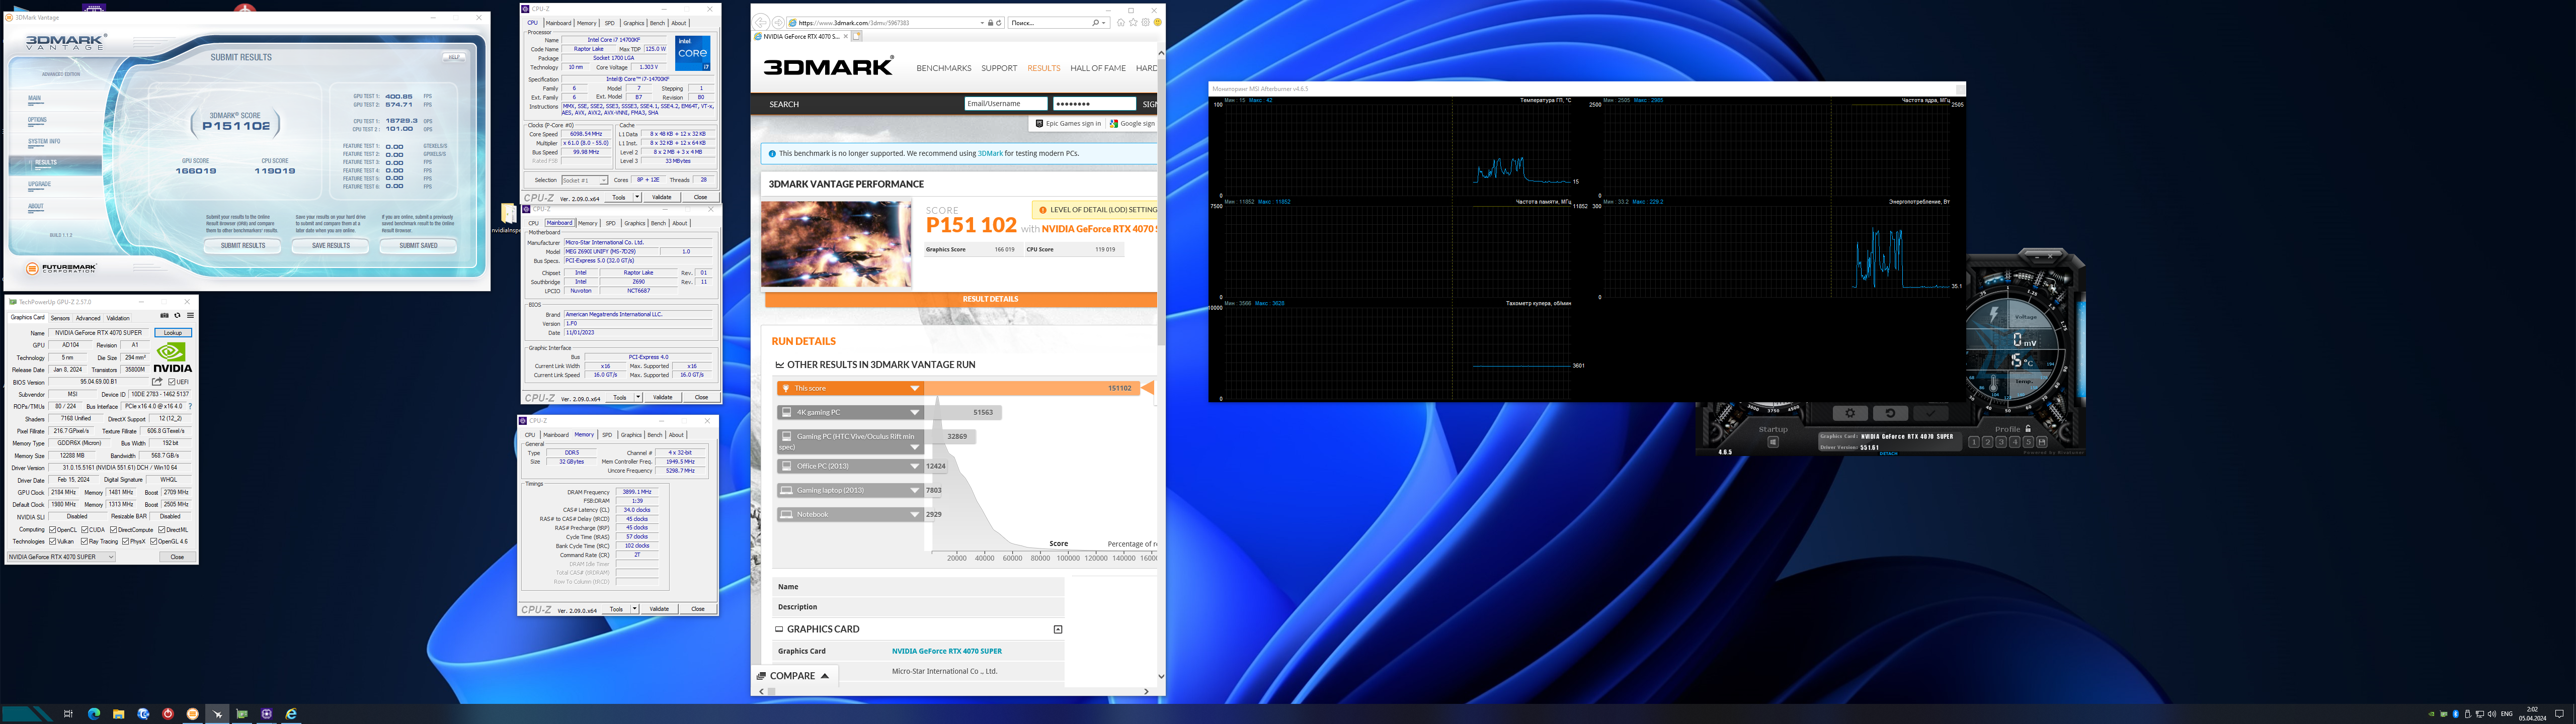
Task: Click SAVE RESULTS in 3DMark Vantage
Action: coord(331,245)
